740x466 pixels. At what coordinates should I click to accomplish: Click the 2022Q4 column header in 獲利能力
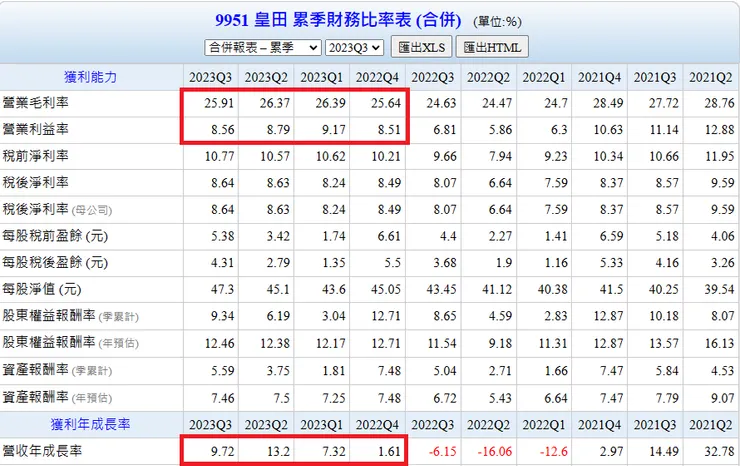click(377, 77)
